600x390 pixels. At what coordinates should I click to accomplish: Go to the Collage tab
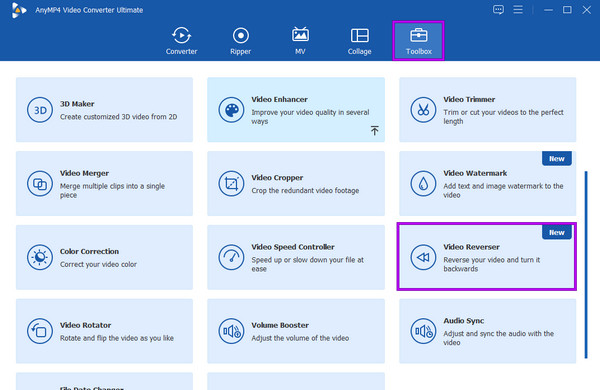tap(359, 41)
